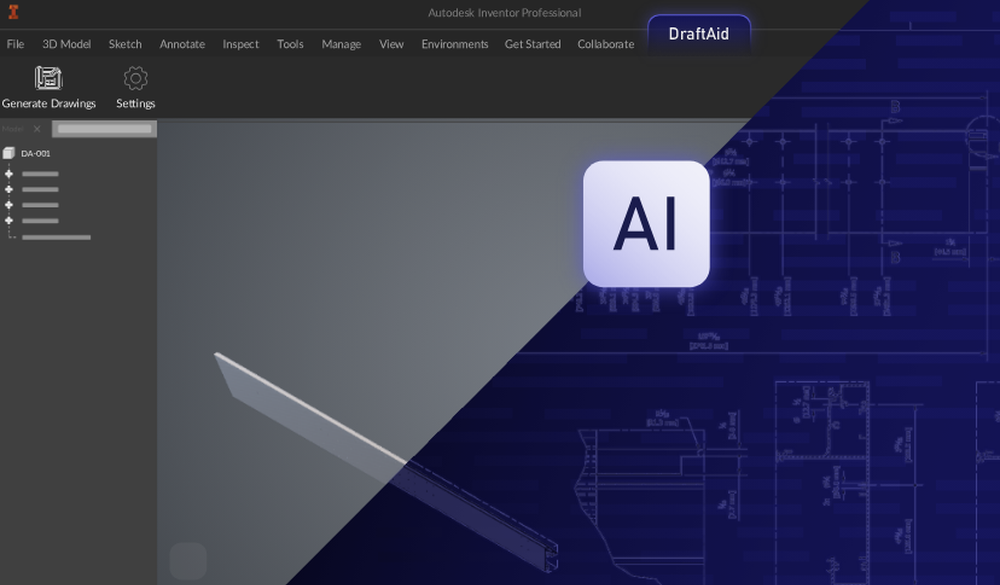This screenshot has height=585, width=1000.
Task: Click the rounded widget in viewport corner
Action: tap(188, 561)
